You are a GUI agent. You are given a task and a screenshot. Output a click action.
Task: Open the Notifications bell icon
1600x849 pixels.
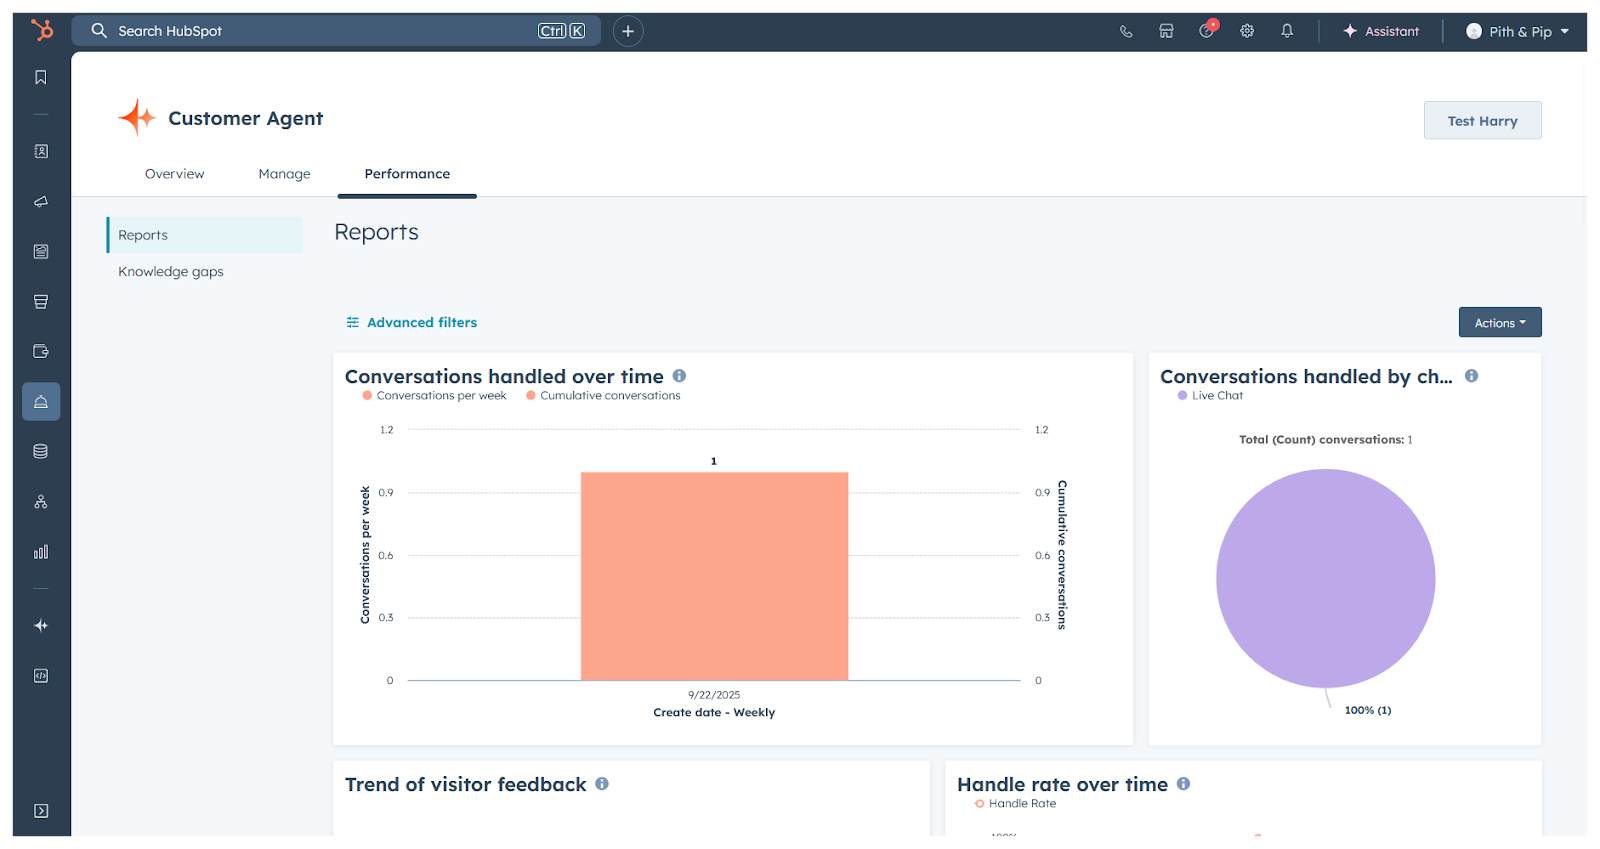(x=1287, y=31)
